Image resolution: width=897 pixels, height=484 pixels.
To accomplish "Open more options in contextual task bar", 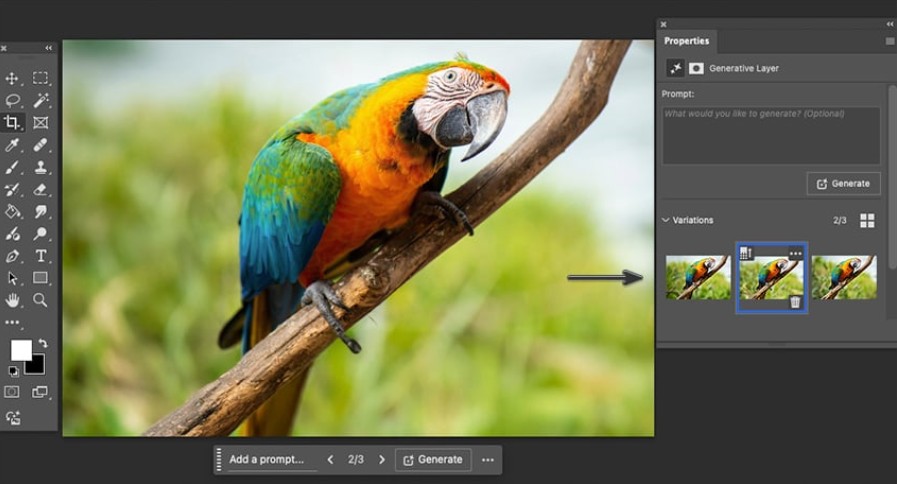I will pyautogui.click(x=488, y=460).
